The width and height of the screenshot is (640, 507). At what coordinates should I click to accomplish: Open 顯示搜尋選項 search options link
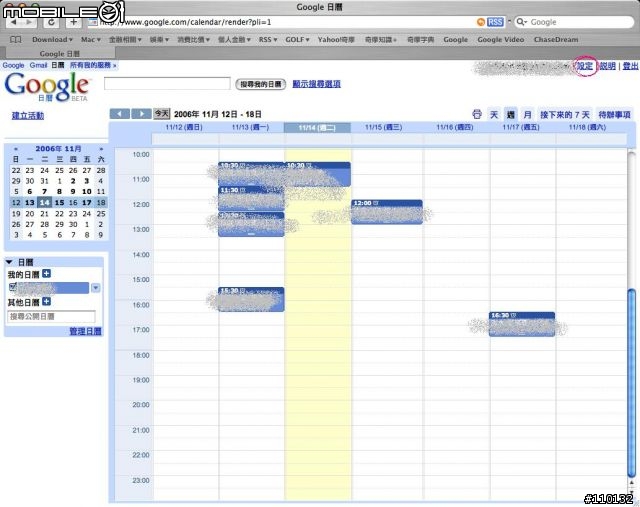[316, 84]
